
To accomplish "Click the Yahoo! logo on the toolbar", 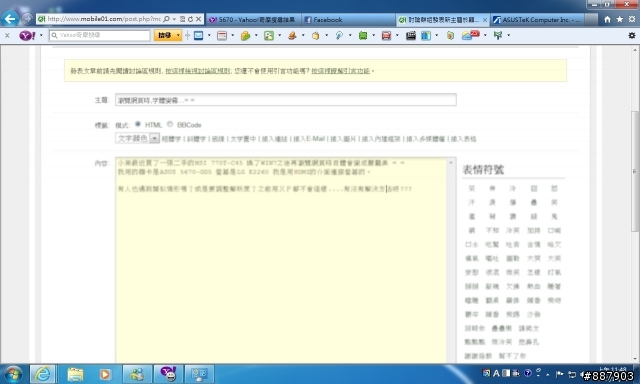I will [x=27, y=36].
